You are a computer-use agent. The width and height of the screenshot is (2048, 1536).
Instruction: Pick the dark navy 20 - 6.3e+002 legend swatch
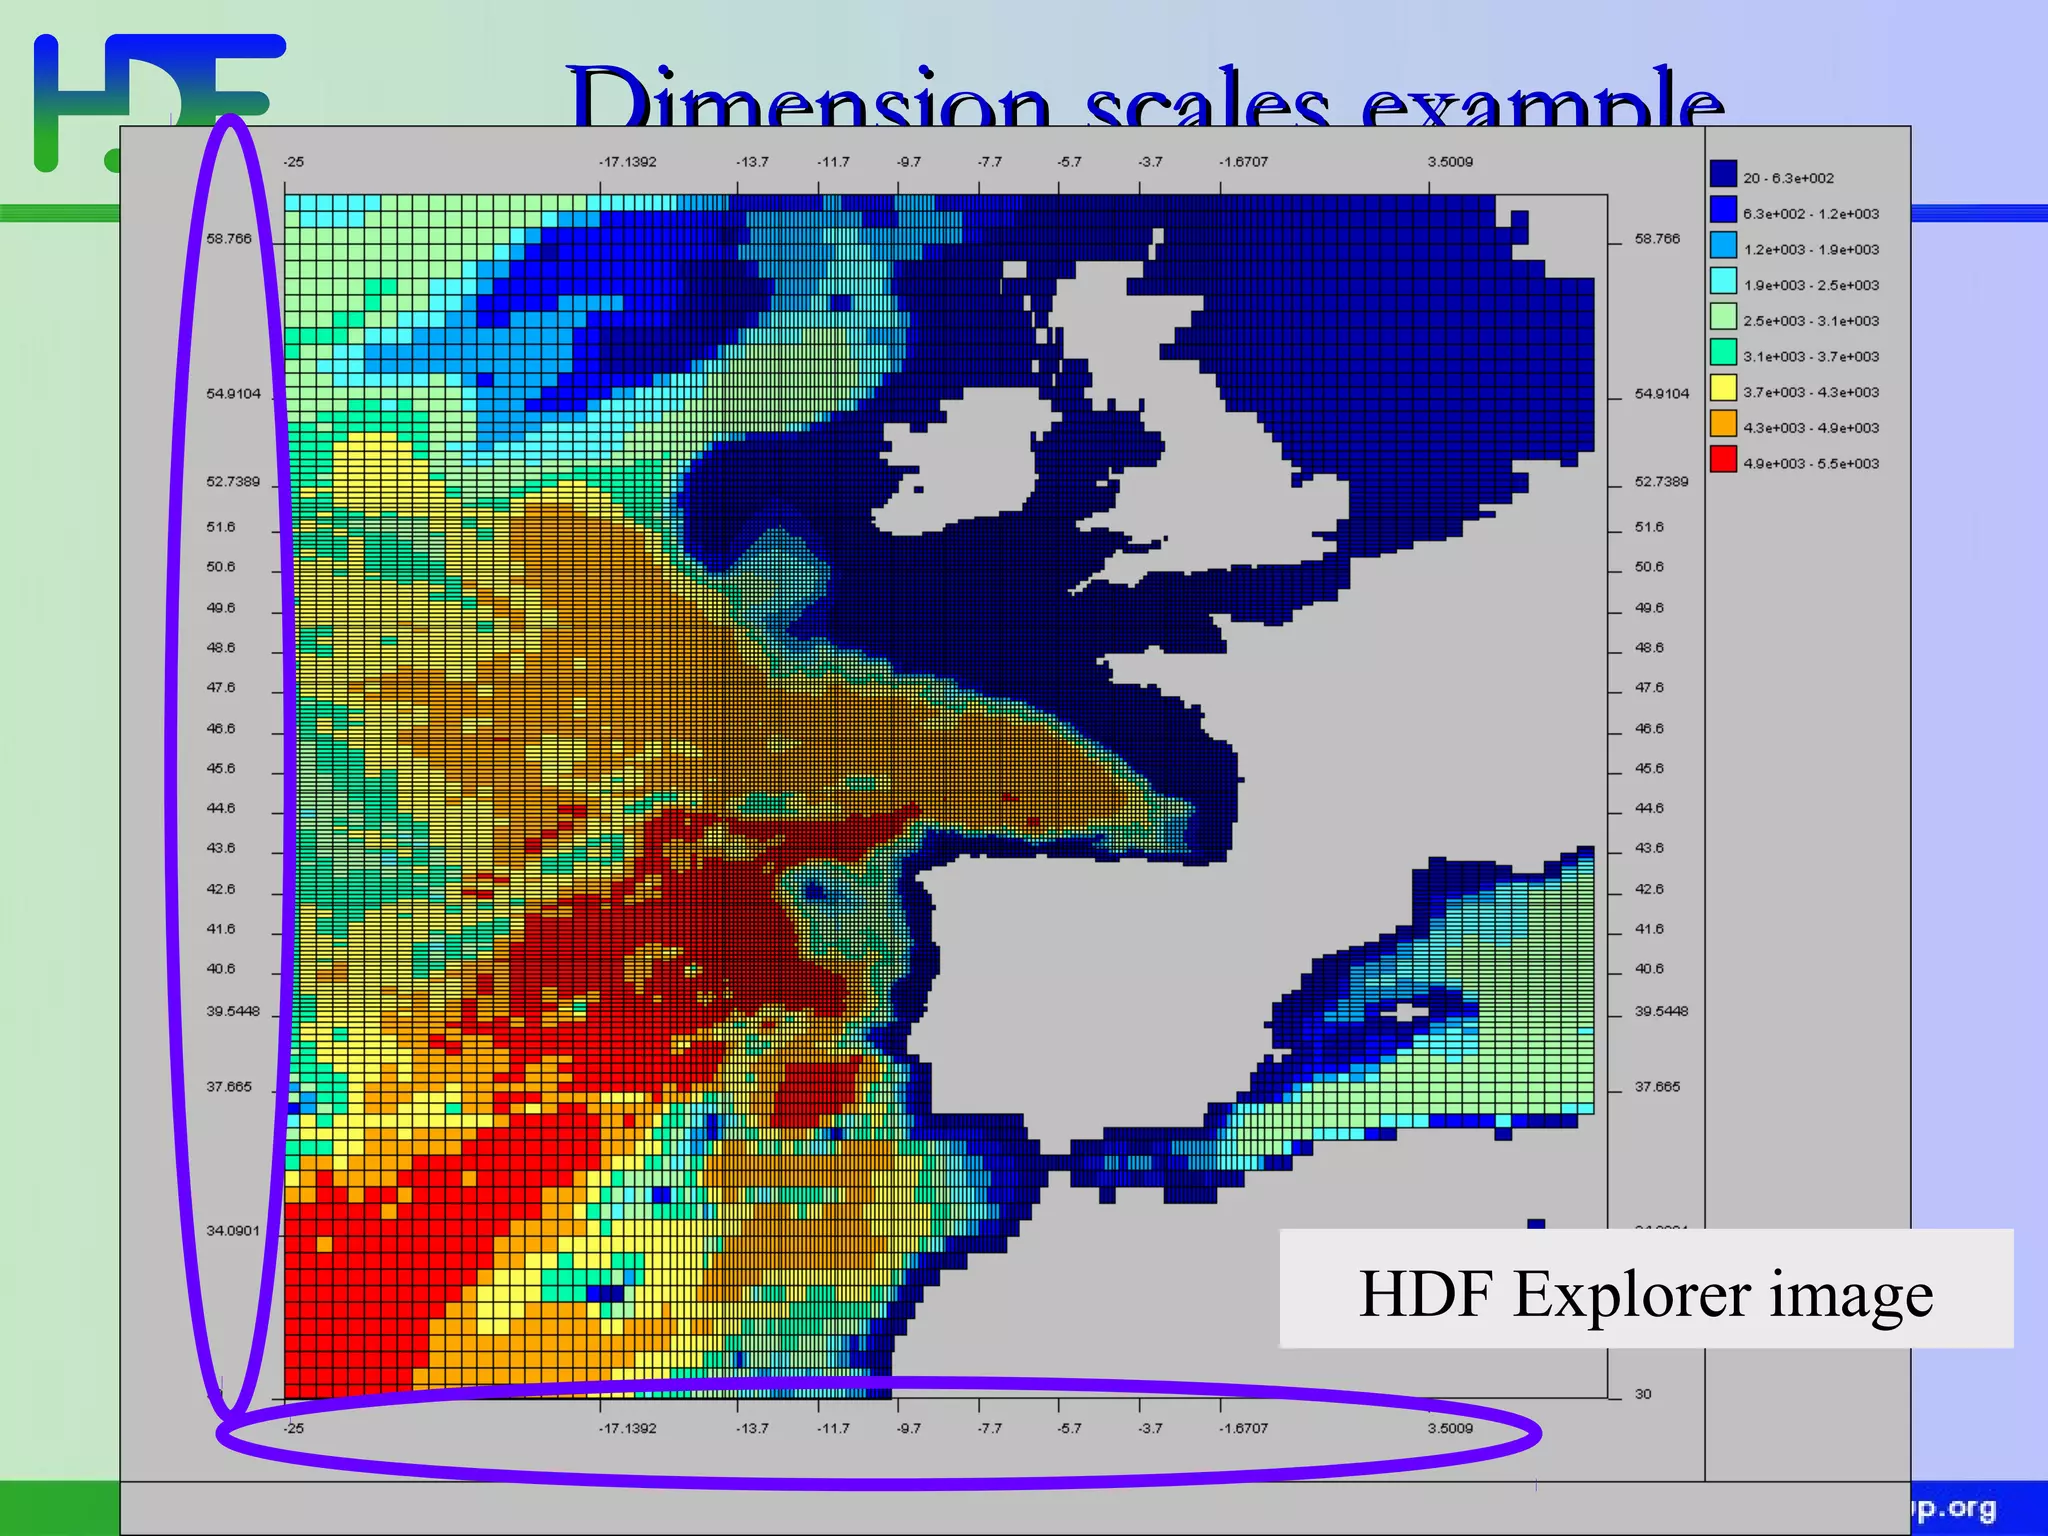(1723, 174)
